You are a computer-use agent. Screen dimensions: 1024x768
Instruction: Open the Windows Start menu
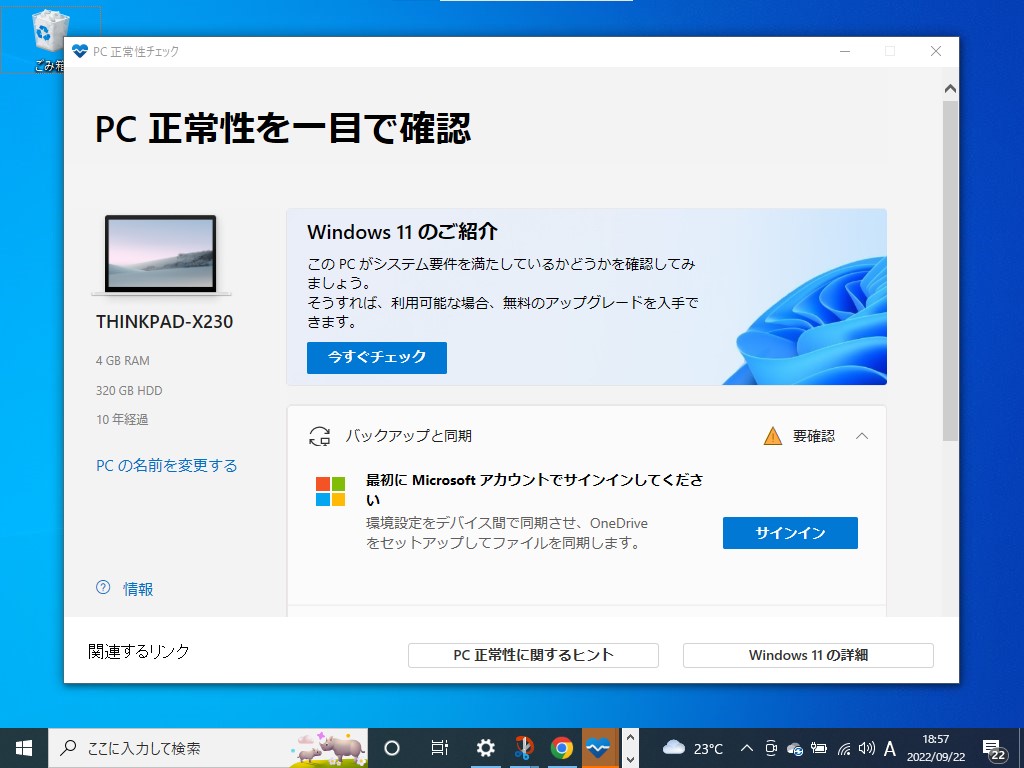(20, 748)
